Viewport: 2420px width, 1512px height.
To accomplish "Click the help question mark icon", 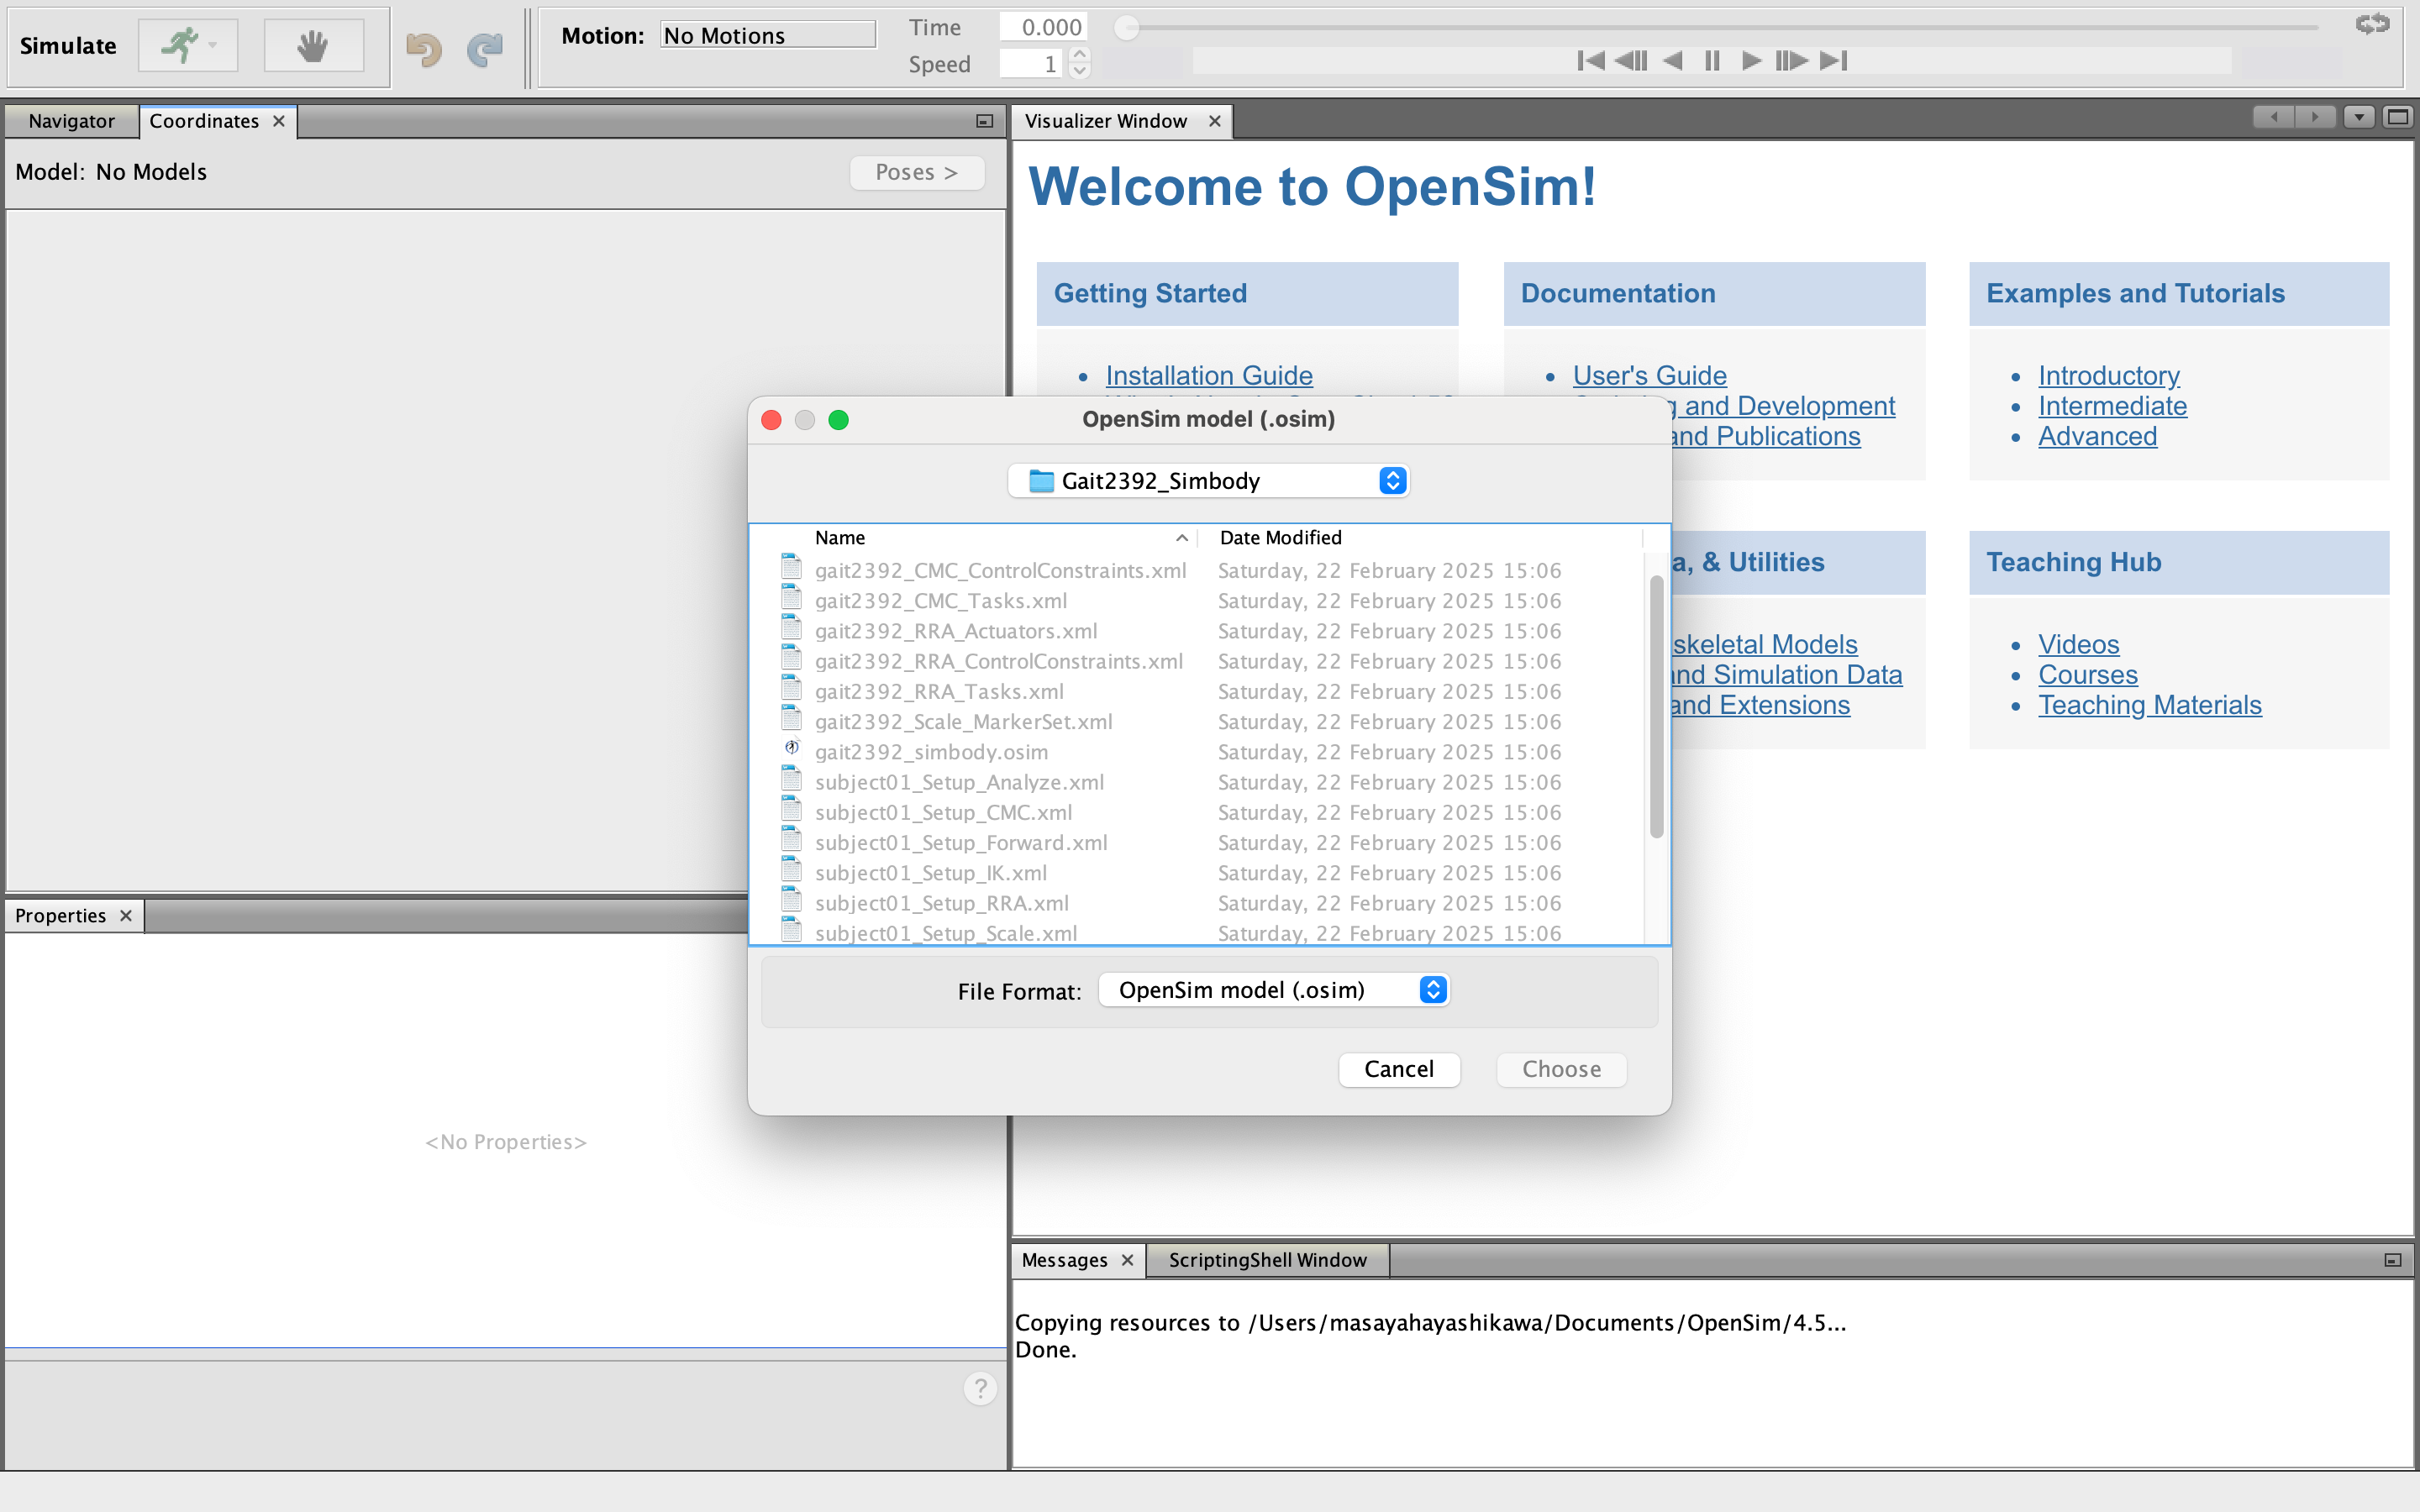I will [x=981, y=1388].
